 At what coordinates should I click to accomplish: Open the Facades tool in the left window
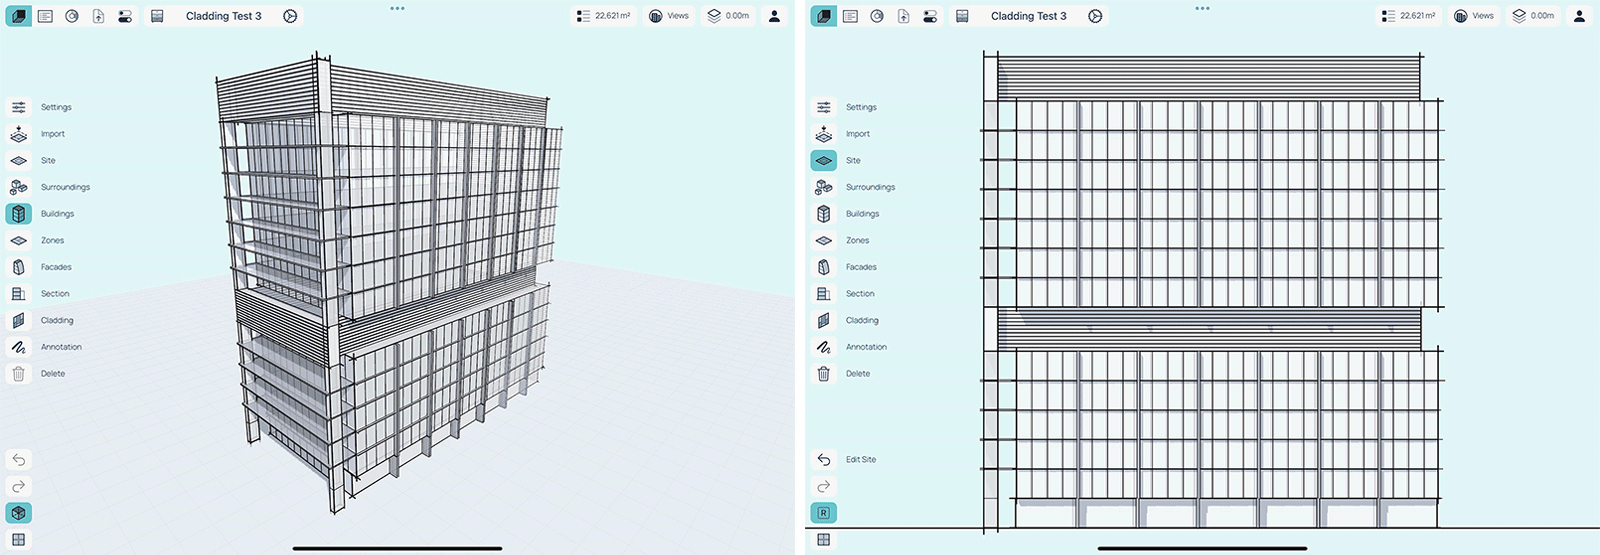pyautogui.click(x=19, y=267)
